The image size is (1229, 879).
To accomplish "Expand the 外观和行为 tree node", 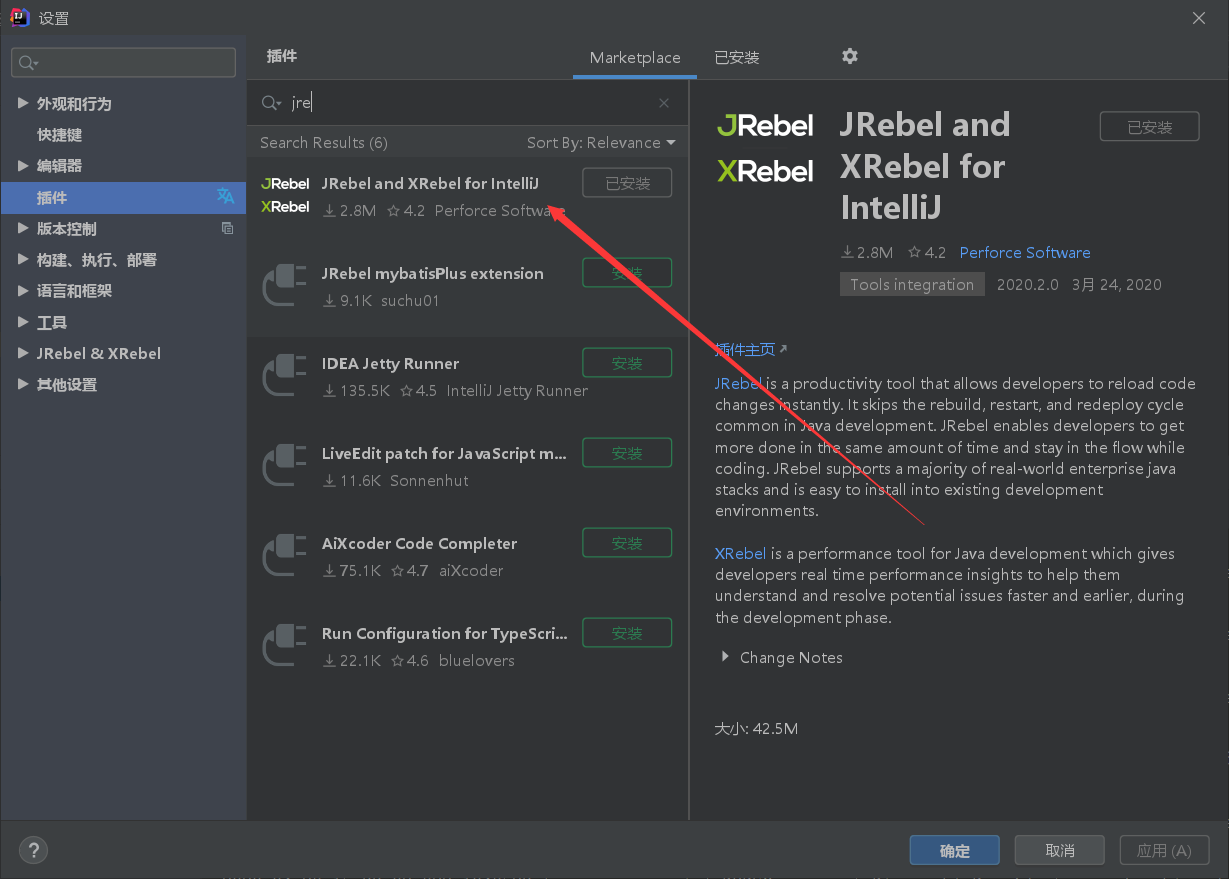I will tap(23, 103).
